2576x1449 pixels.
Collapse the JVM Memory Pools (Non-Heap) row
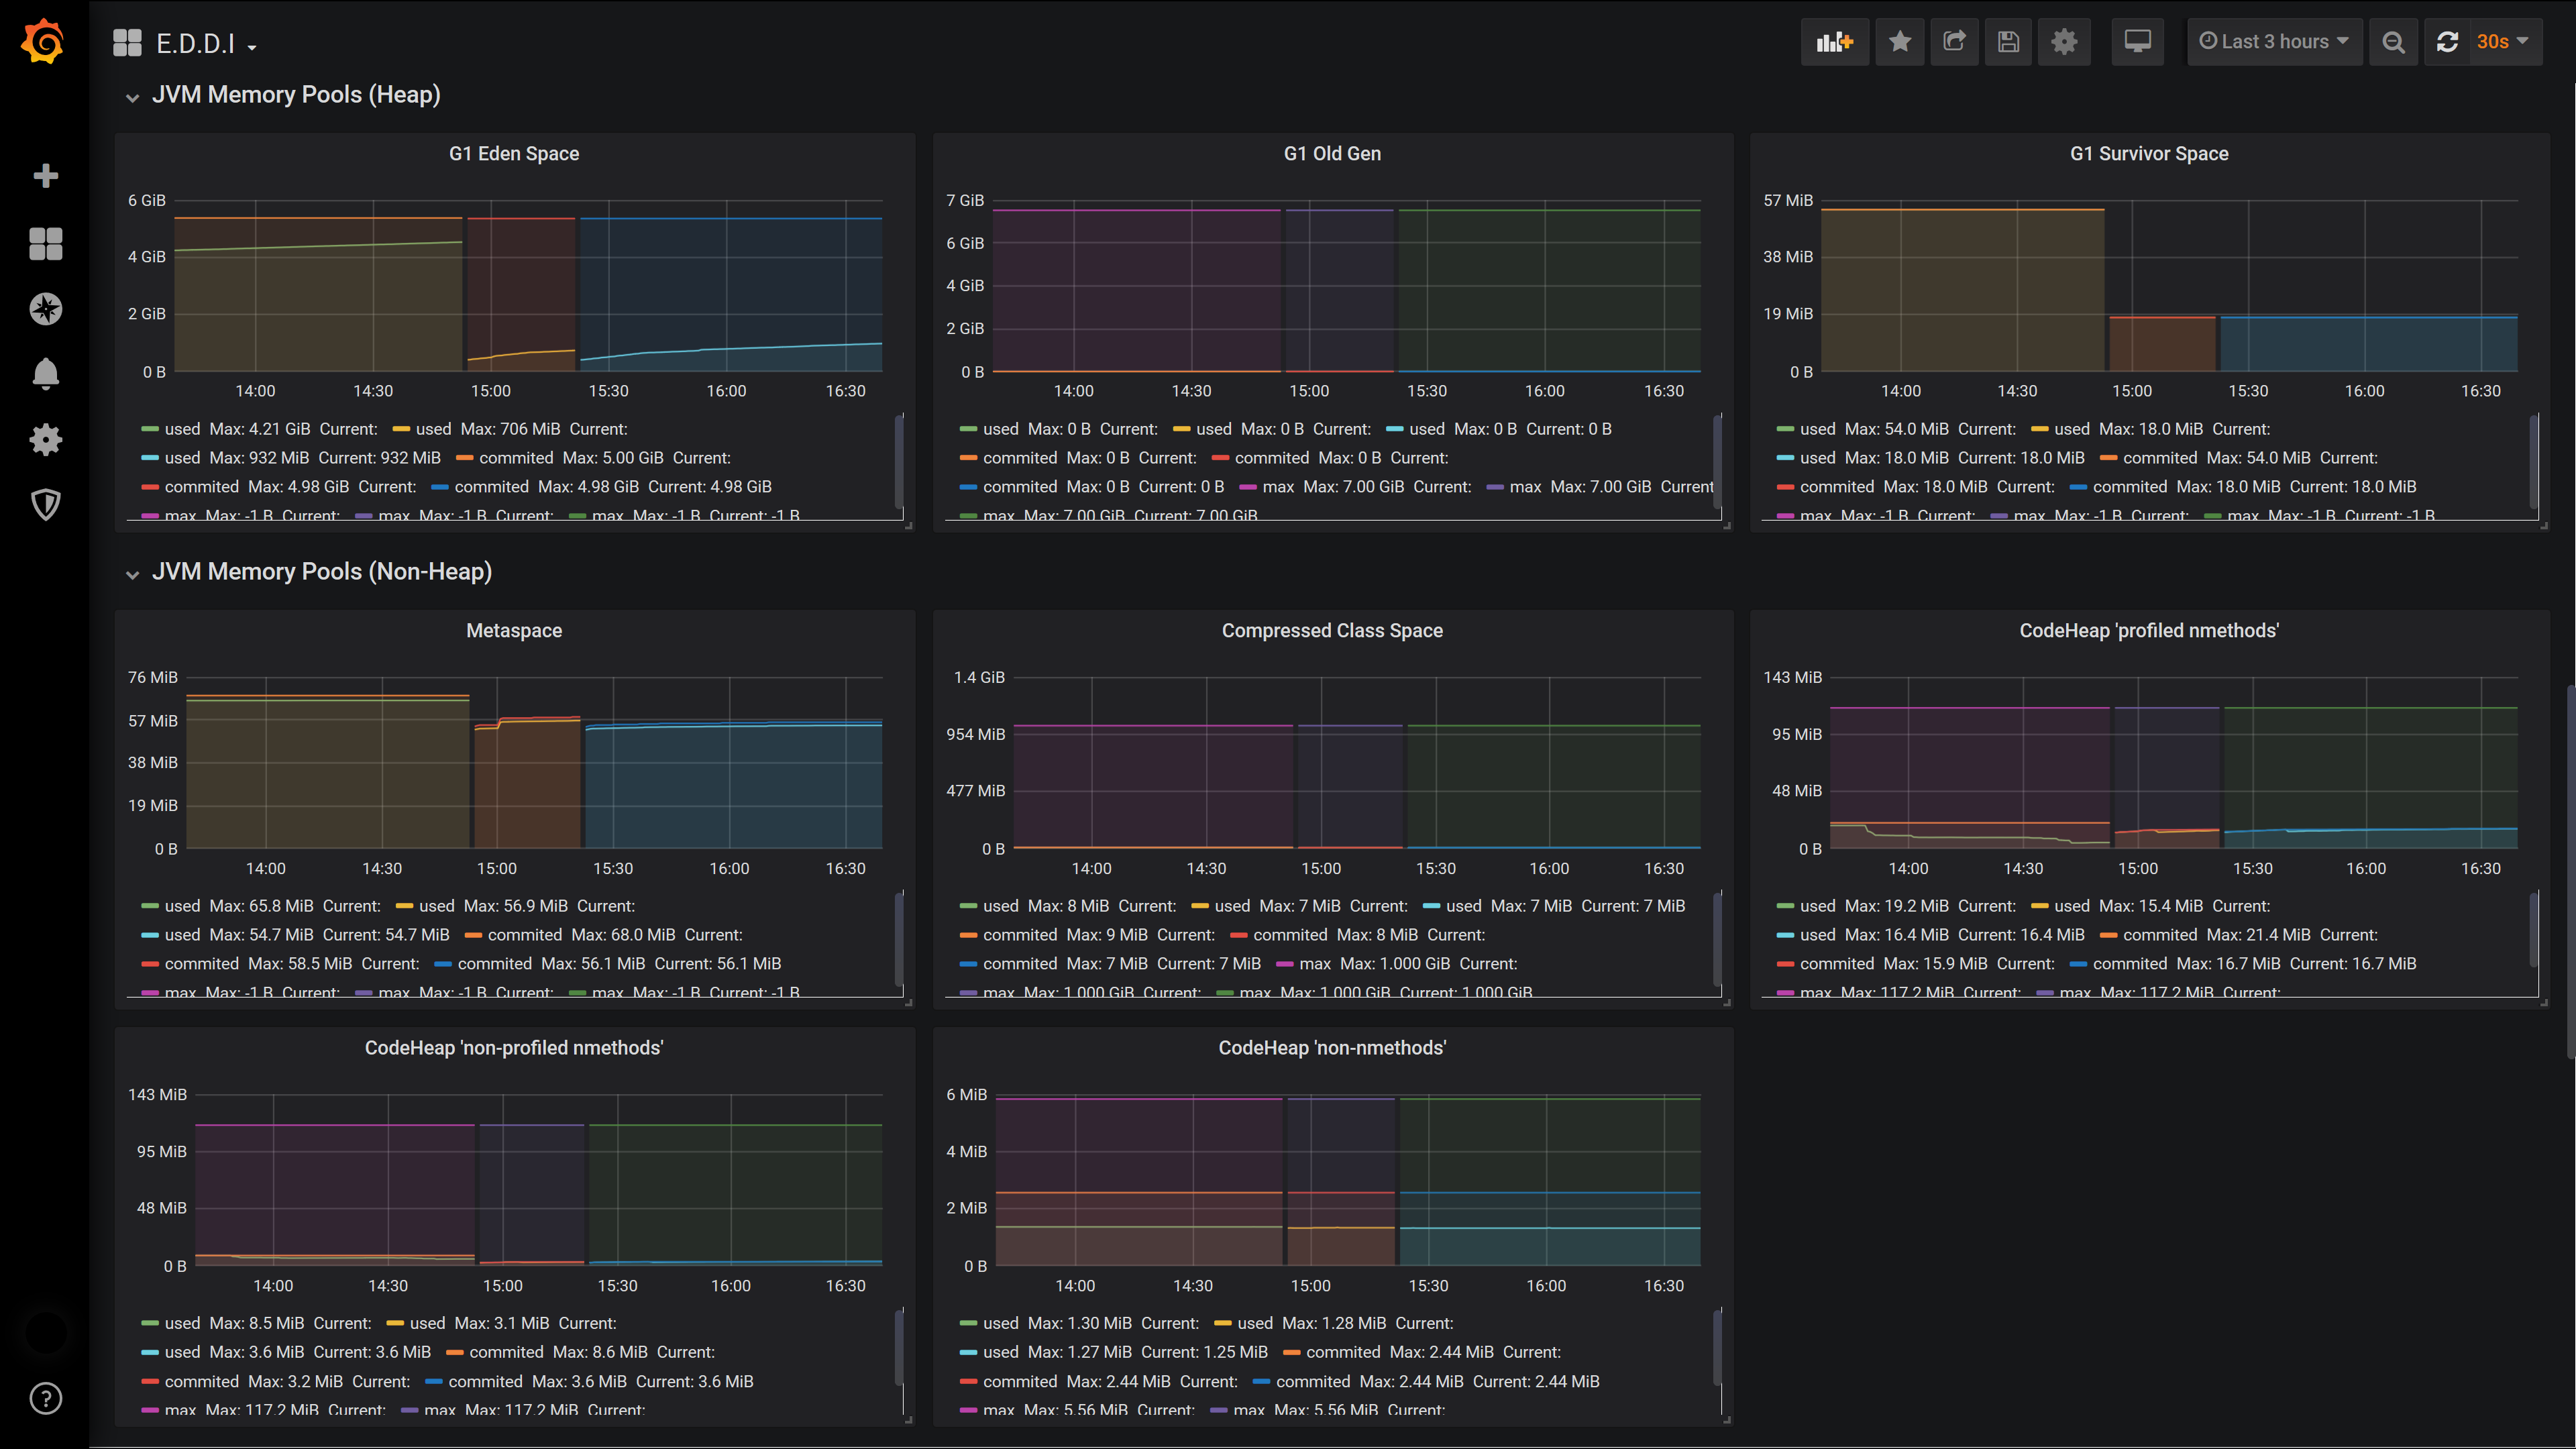pyautogui.click(x=320, y=572)
